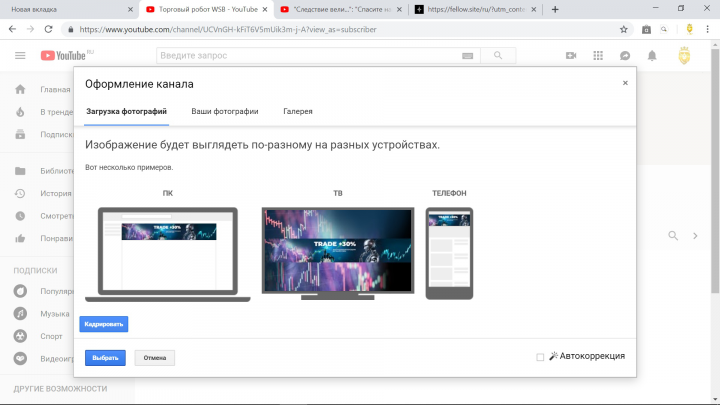Open the Музыка subscription icon

point(20,314)
